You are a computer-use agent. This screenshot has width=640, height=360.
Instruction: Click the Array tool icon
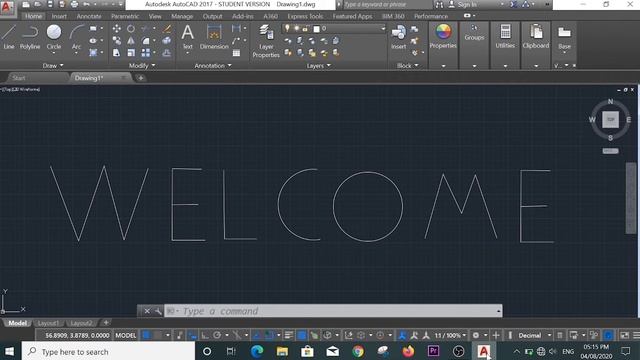click(x=146, y=53)
